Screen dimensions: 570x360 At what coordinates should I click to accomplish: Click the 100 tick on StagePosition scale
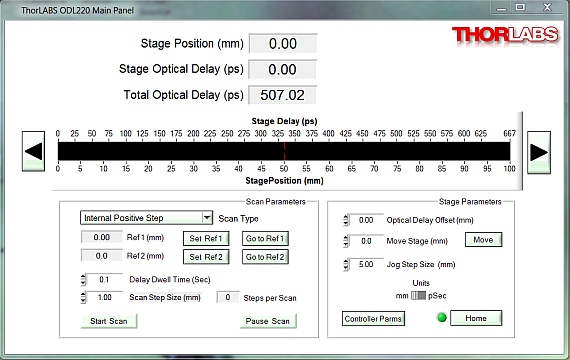tap(509, 168)
